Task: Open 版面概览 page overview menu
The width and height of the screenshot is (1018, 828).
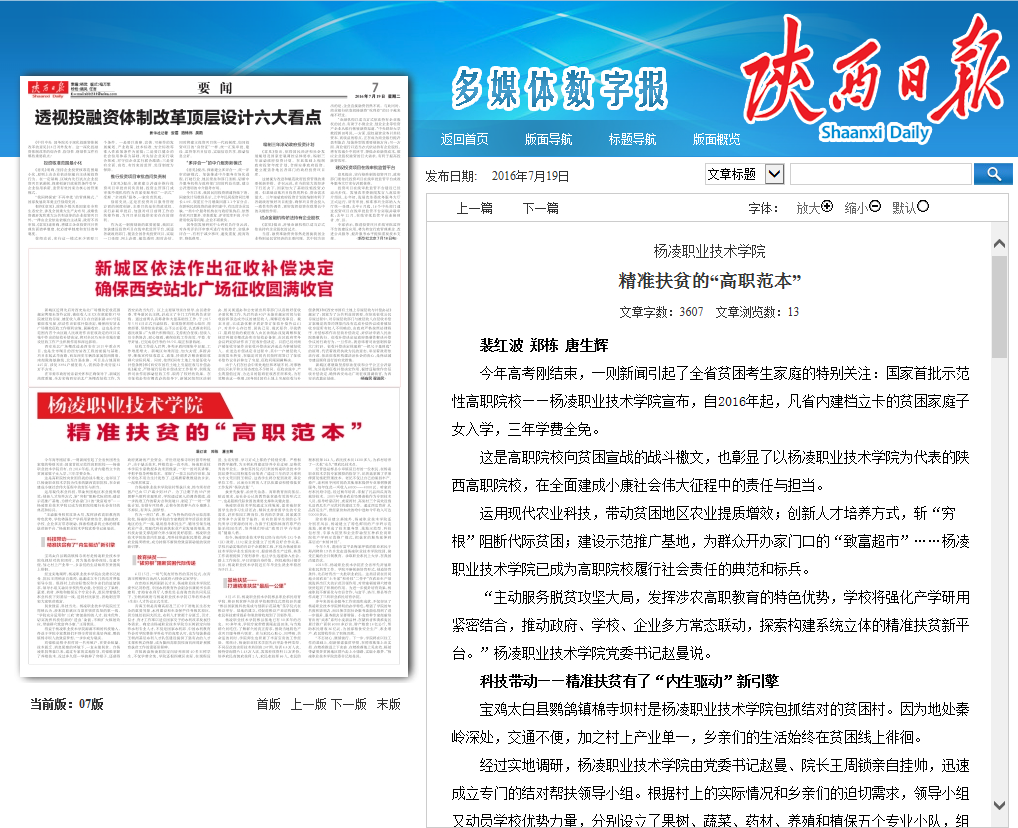Action: click(x=717, y=139)
